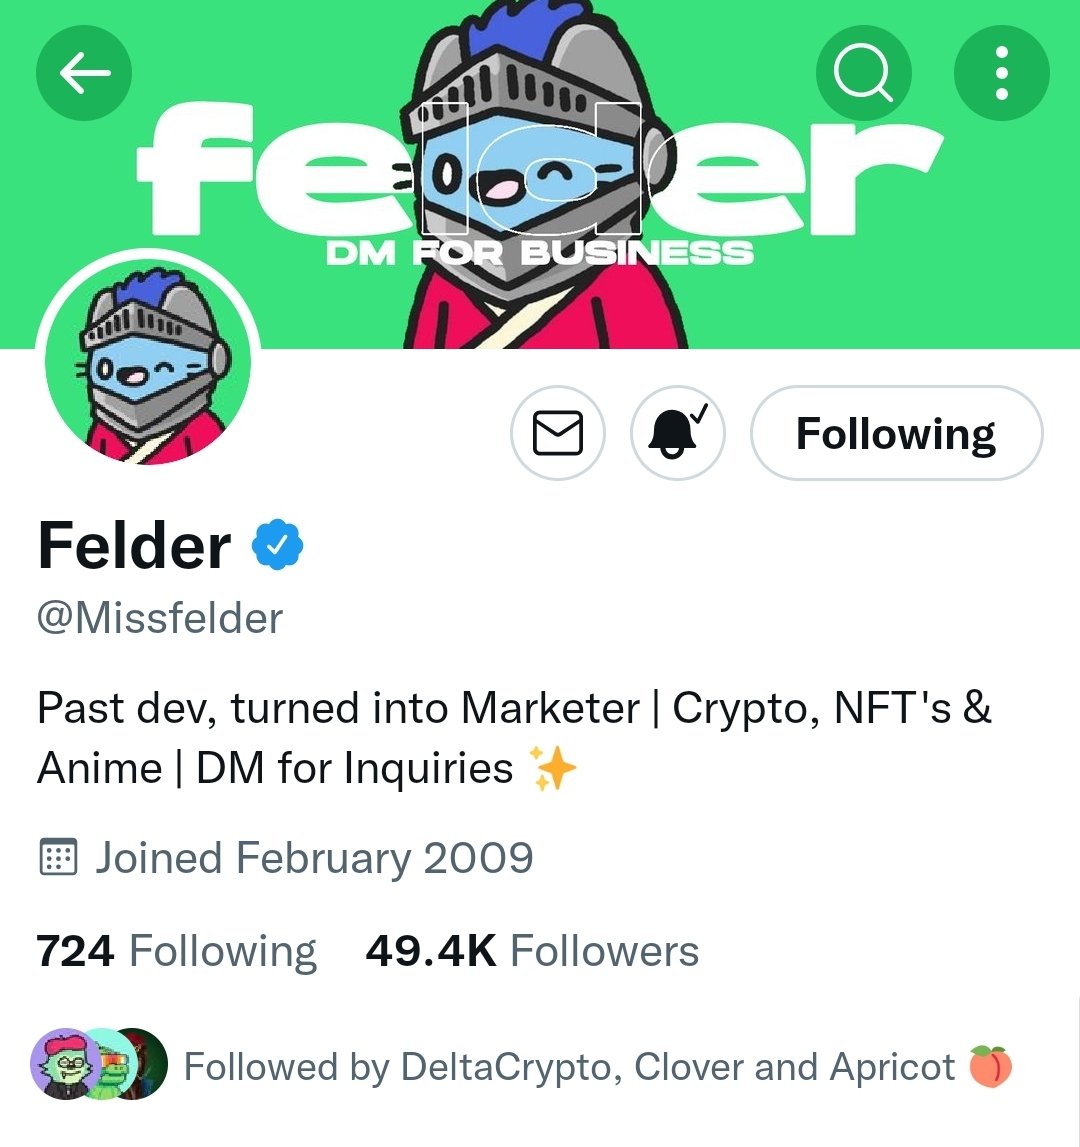Tap the Joined February 2009 calendar icon

click(x=57, y=857)
